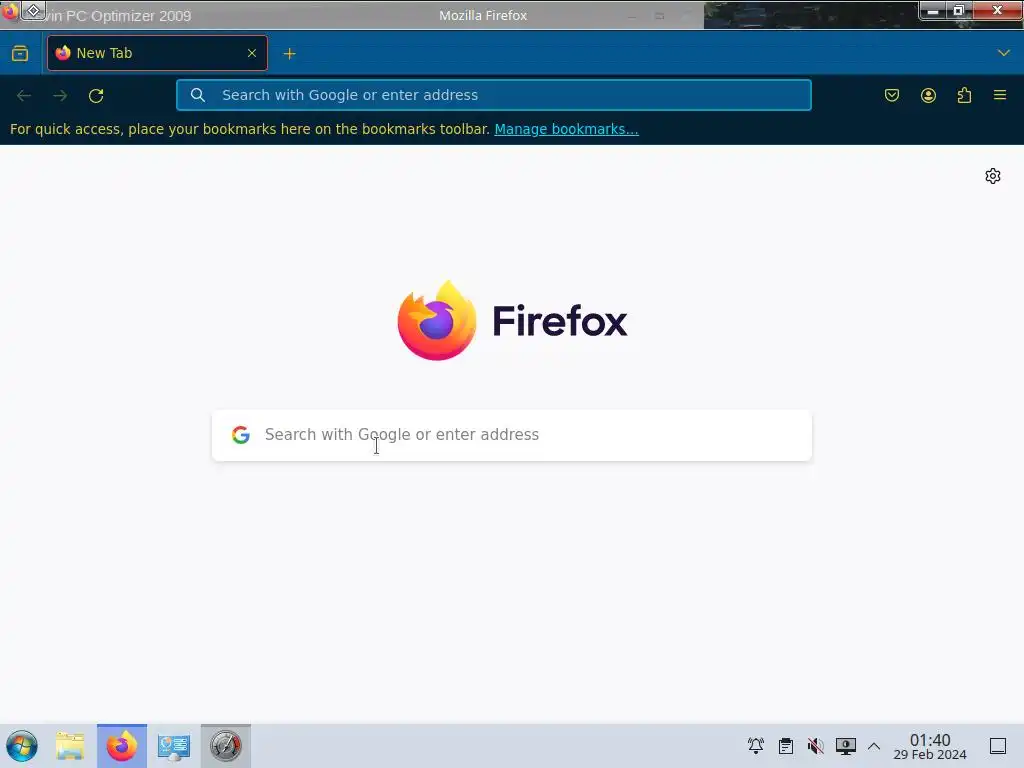Expand the list all tabs chevron
Viewport: 1024px width, 768px height.
coord(1004,53)
